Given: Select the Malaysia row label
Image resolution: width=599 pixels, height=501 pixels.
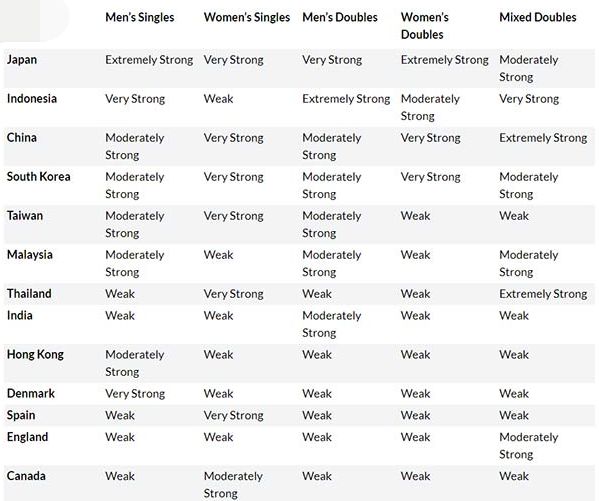Looking at the screenshot, I should [x=30, y=255].
